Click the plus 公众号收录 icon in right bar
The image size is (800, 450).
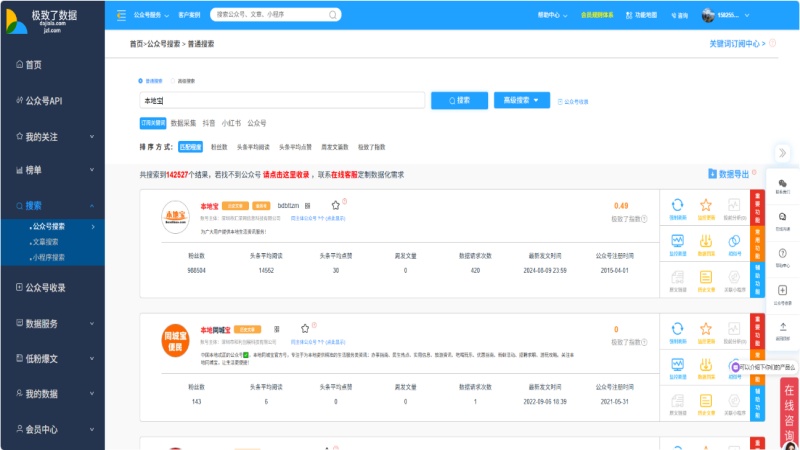(783, 290)
